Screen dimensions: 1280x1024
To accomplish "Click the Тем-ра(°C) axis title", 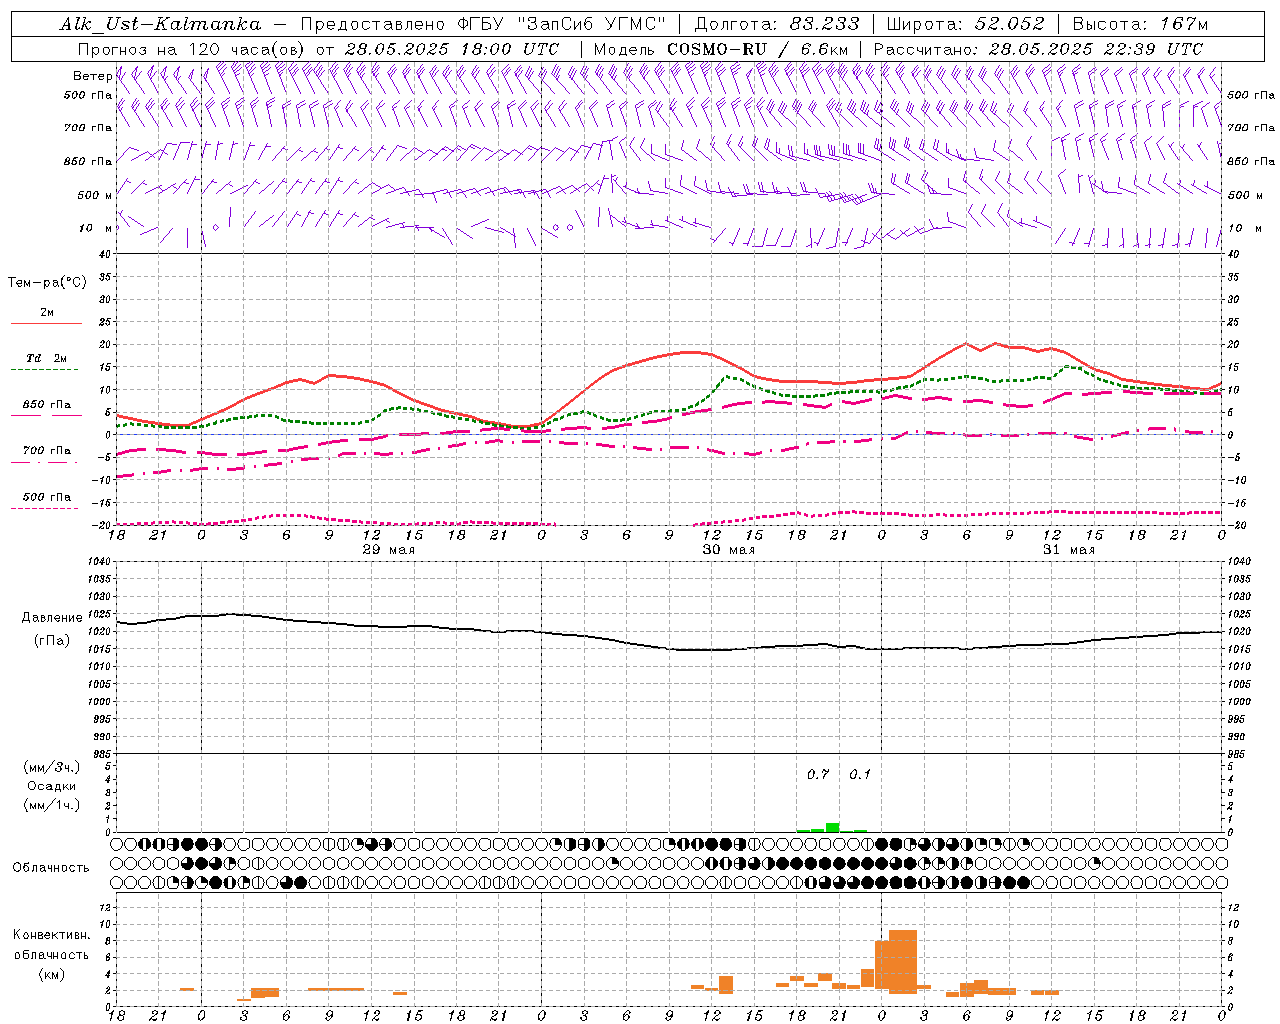I will tap(47, 283).
